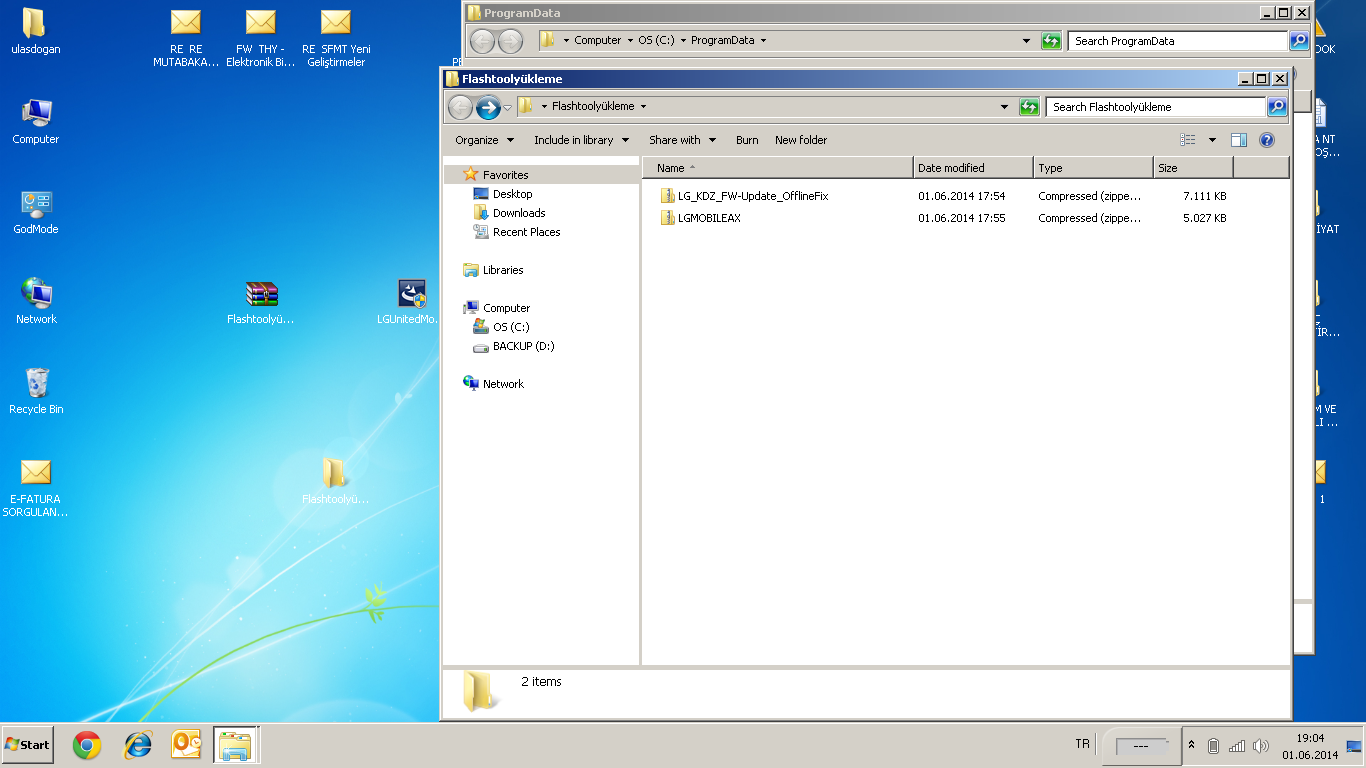Click the Flashtoolyükleme breadcrumb in the address bar

pos(592,106)
